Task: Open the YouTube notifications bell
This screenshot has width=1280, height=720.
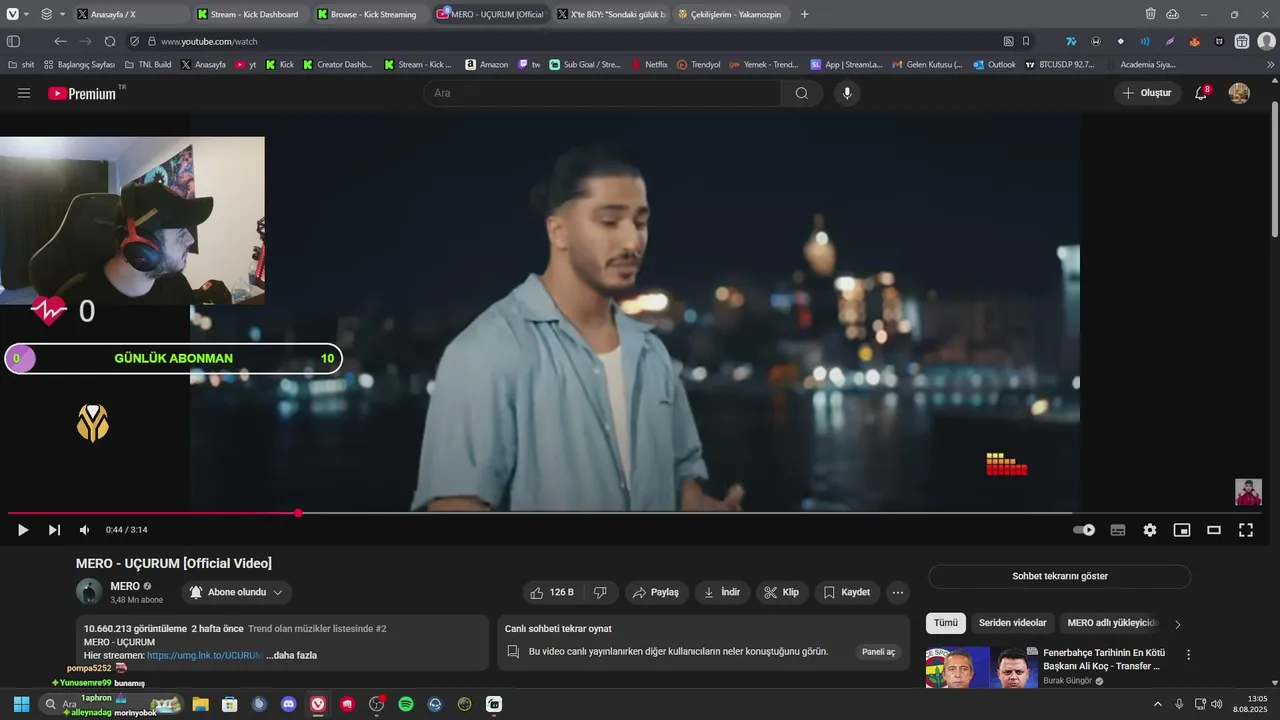Action: (1201, 93)
